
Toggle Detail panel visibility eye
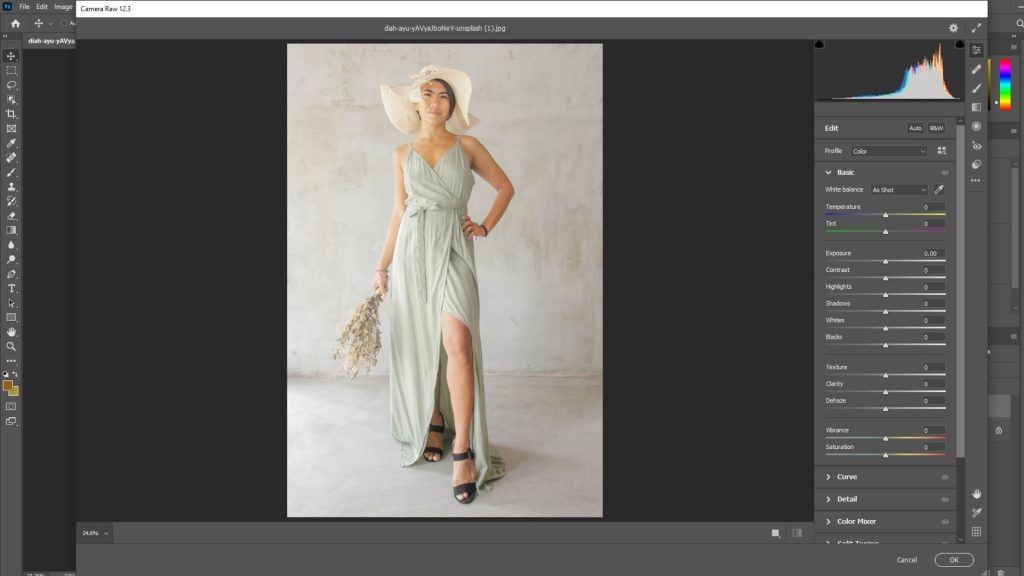point(945,500)
